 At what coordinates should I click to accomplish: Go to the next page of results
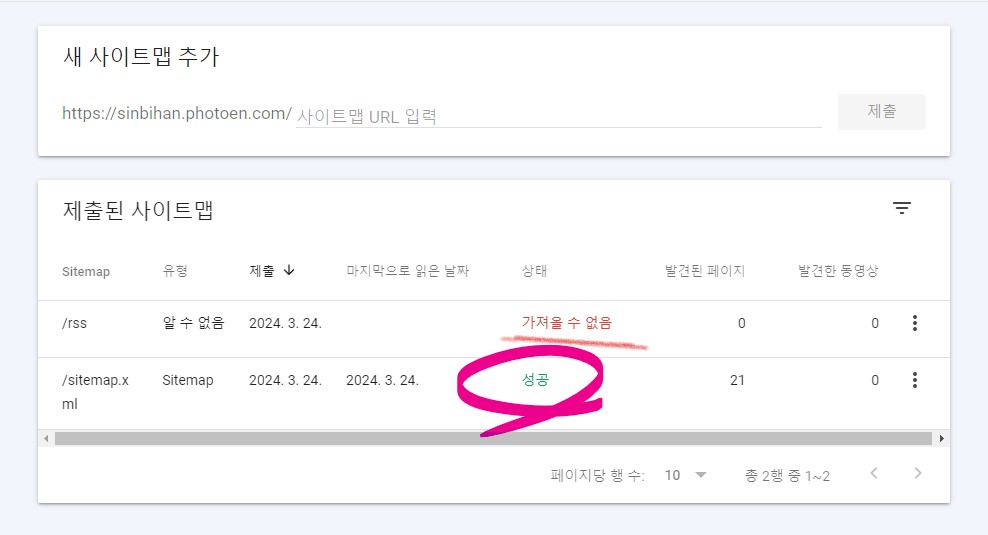click(917, 473)
